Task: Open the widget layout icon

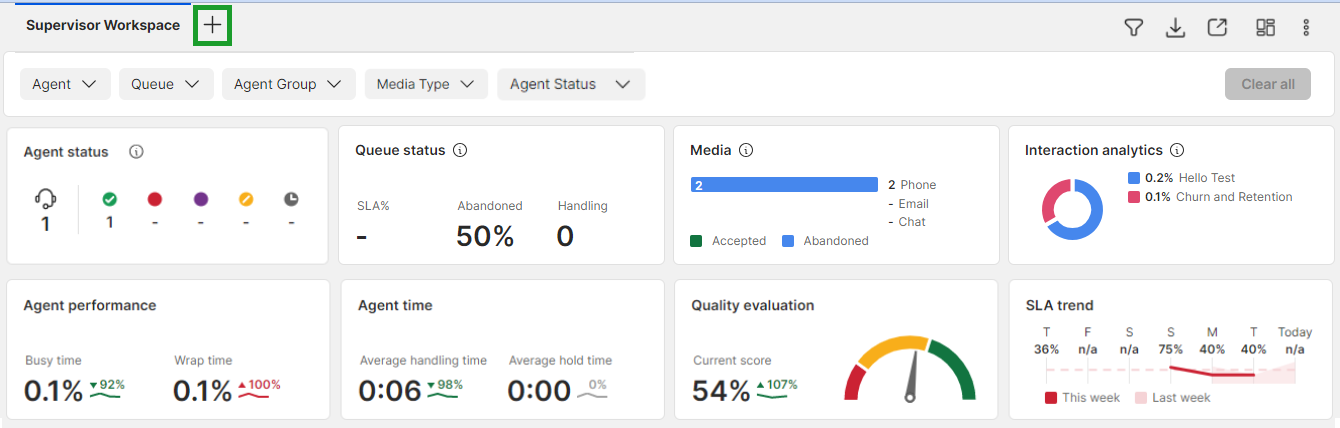Action: click(1265, 28)
